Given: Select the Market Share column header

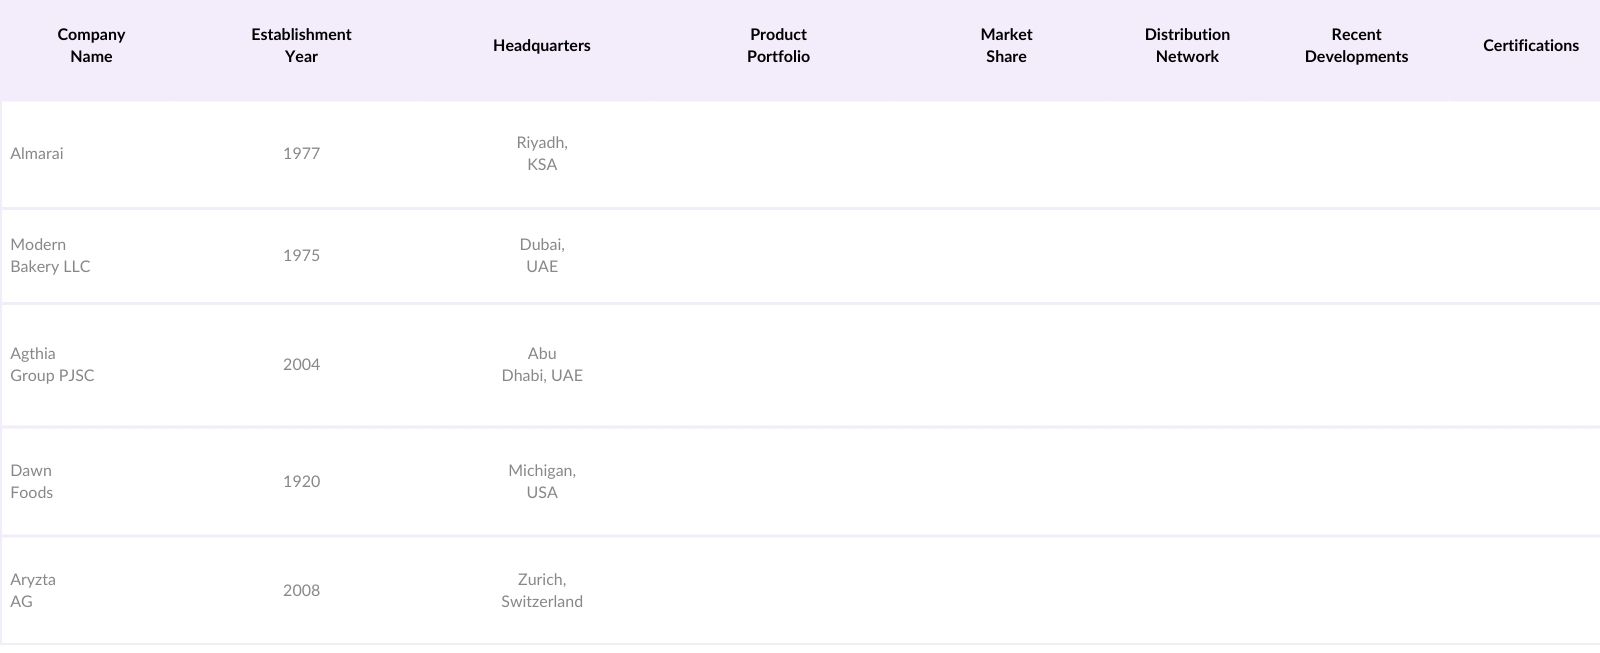Looking at the screenshot, I should pyautogui.click(x=1006, y=46).
